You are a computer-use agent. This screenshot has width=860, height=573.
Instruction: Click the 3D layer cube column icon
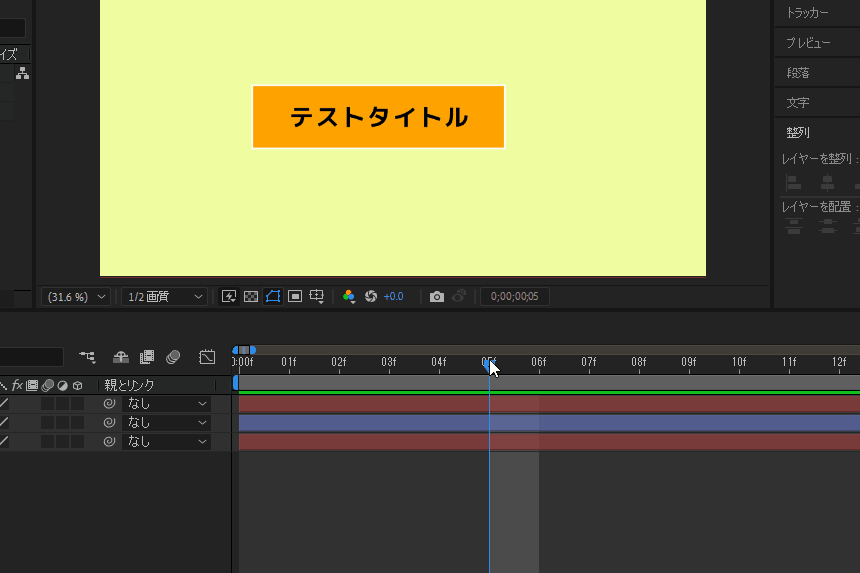tap(77, 385)
